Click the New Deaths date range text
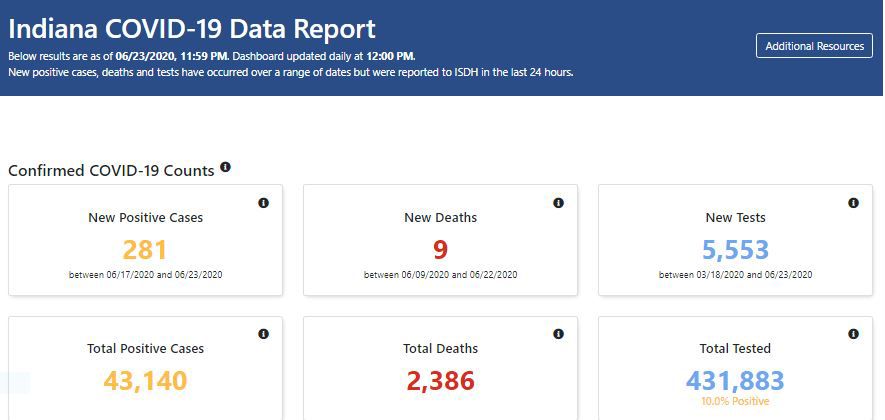The image size is (885, 420). click(x=441, y=275)
